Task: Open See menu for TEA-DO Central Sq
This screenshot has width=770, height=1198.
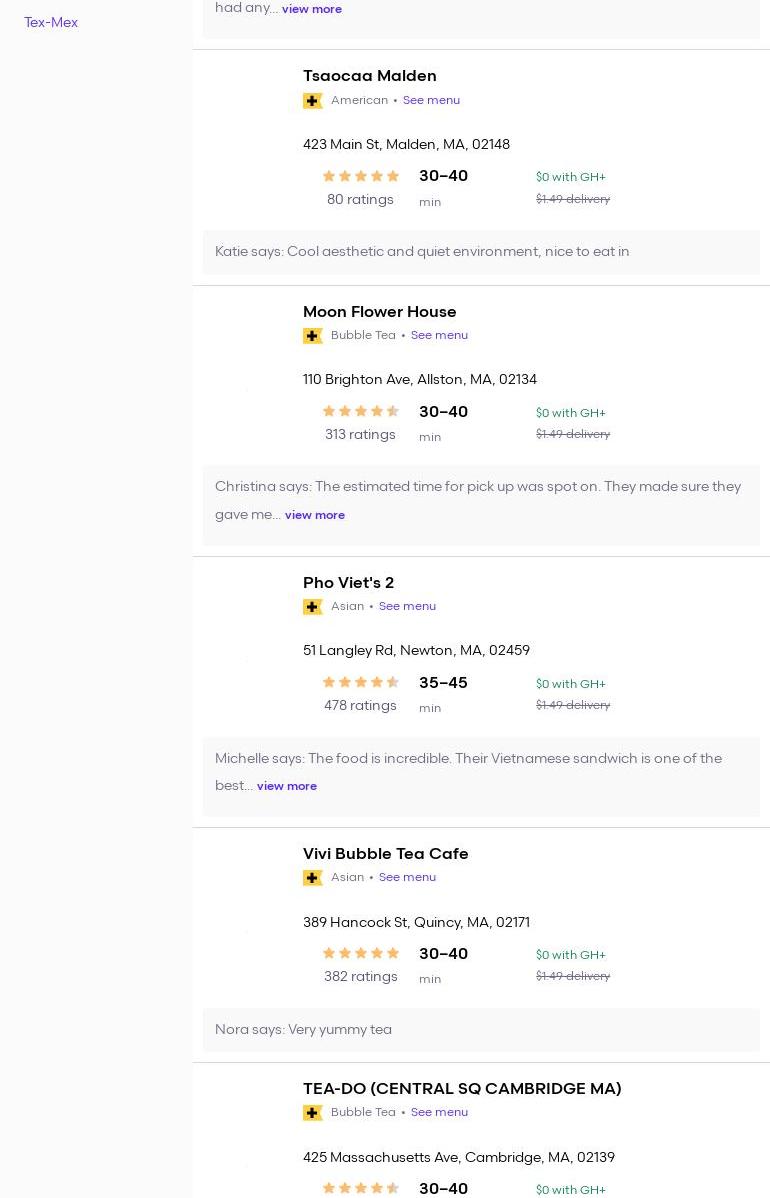Action: [439, 1112]
